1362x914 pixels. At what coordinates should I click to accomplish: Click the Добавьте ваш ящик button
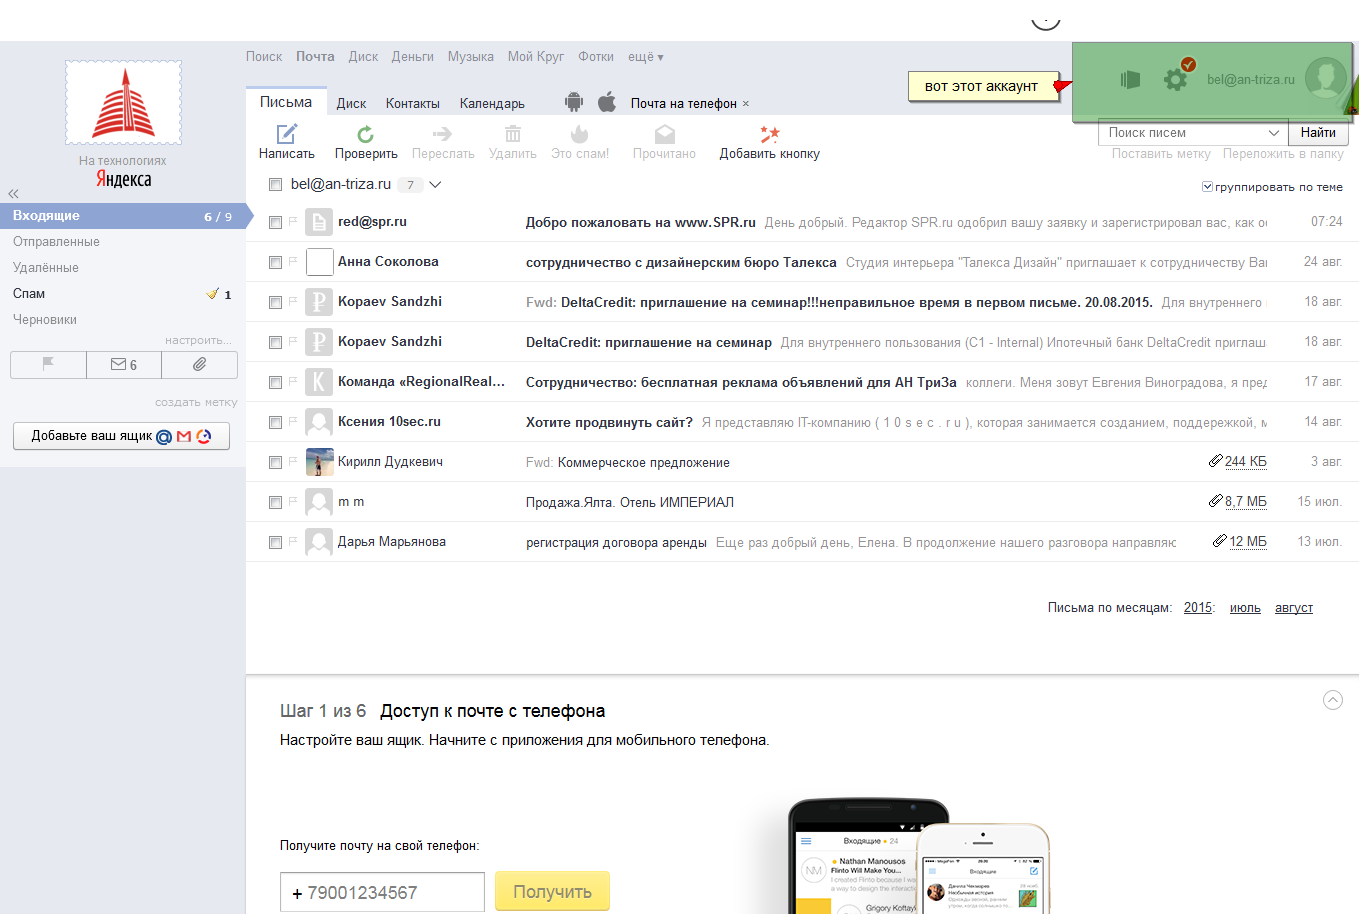point(121,436)
